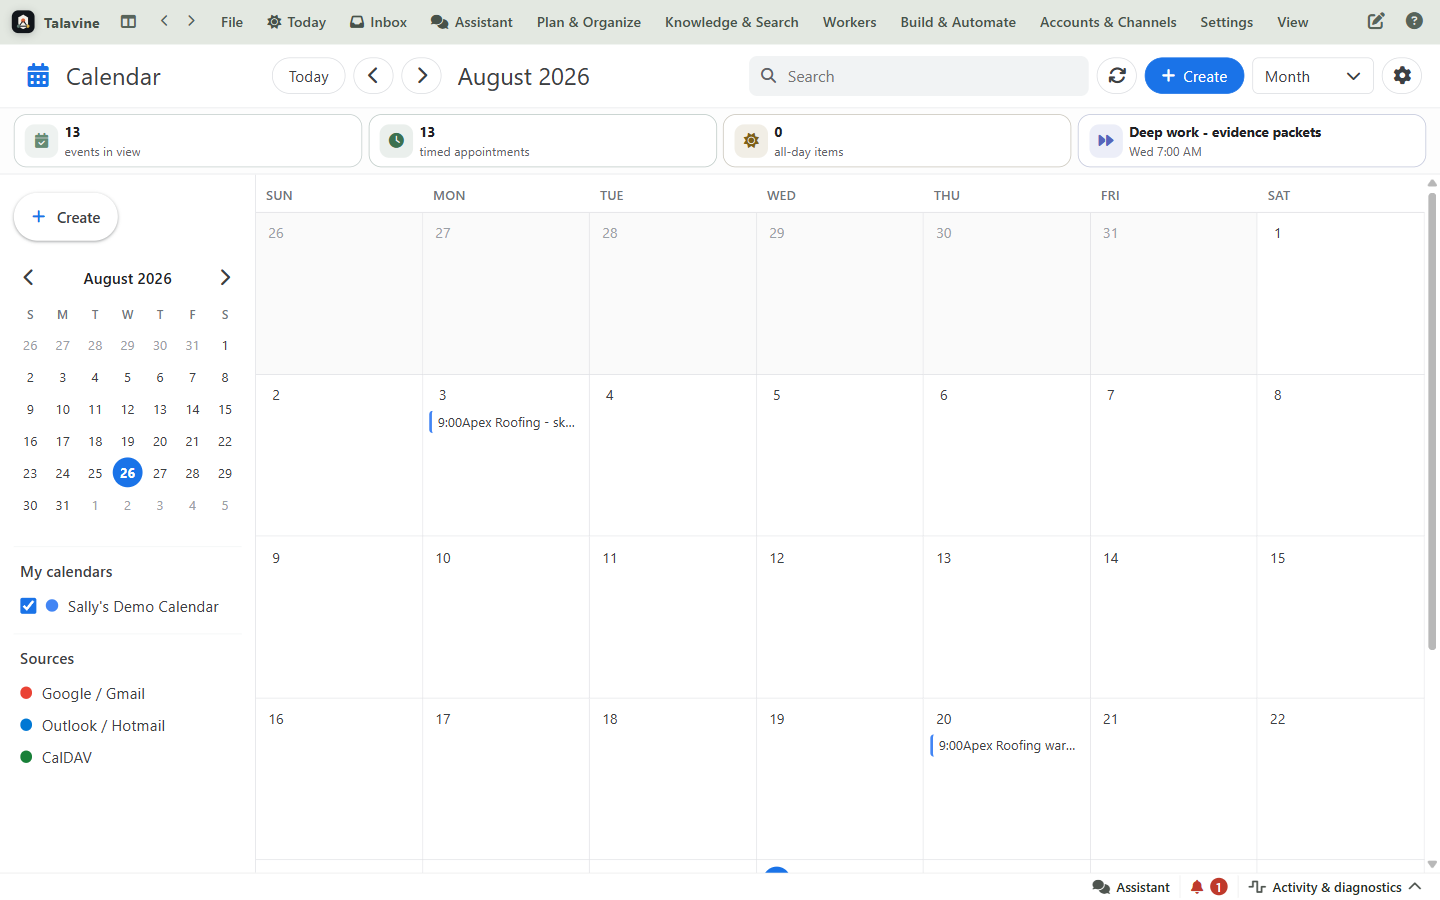Open the Knowledge & Search menu
Image resolution: width=1440 pixels, height=900 pixels.
click(732, 22)
